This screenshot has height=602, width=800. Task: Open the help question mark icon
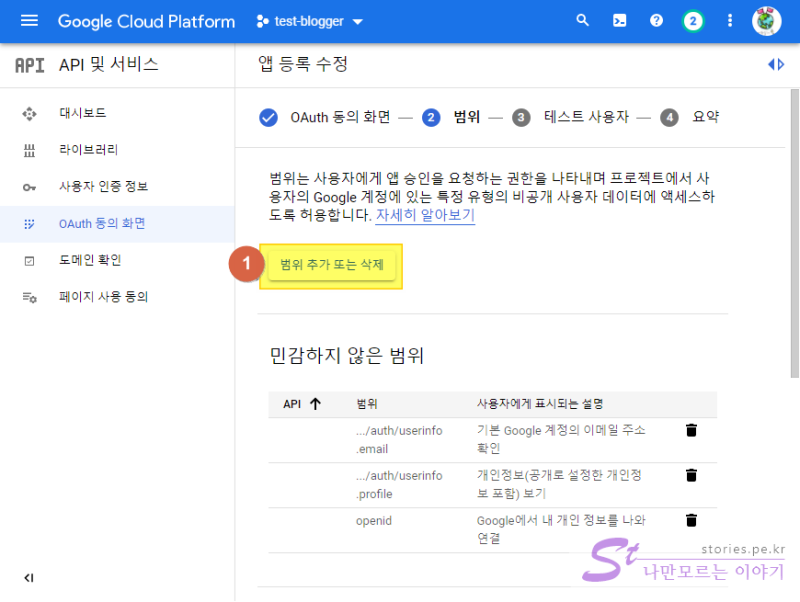(656, 21)
